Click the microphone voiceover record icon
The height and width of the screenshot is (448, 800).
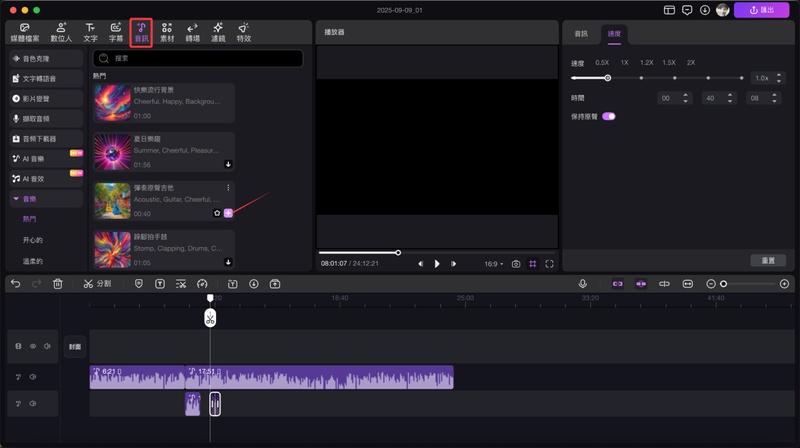tap(583, 284)
